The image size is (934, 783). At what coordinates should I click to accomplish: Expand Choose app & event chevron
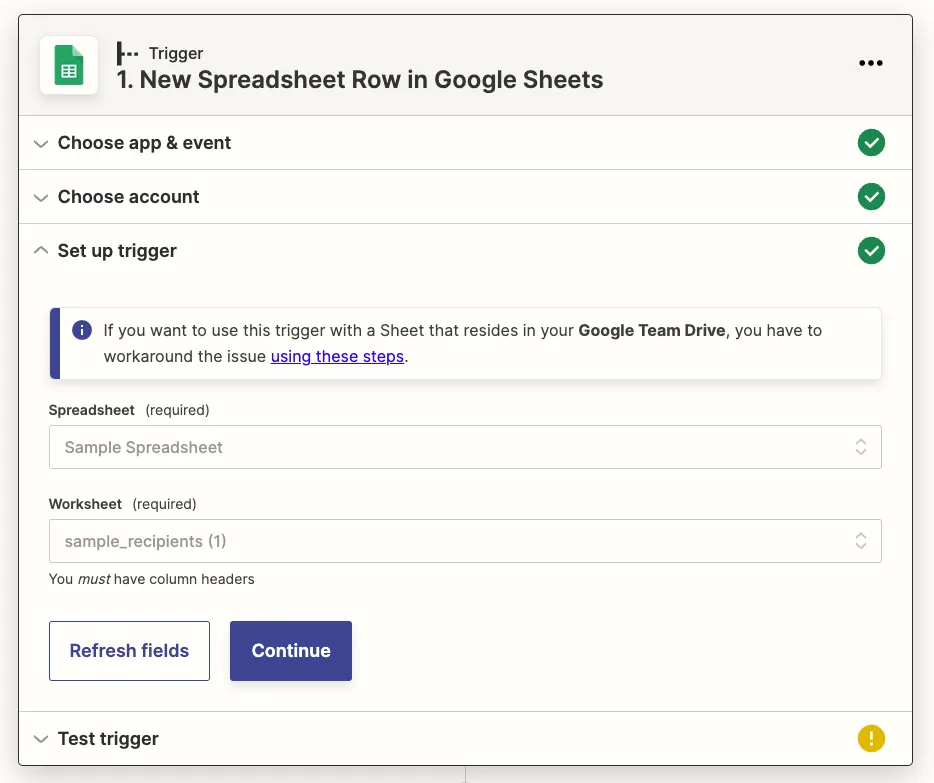pyautogui.click(x=40, y=144)
